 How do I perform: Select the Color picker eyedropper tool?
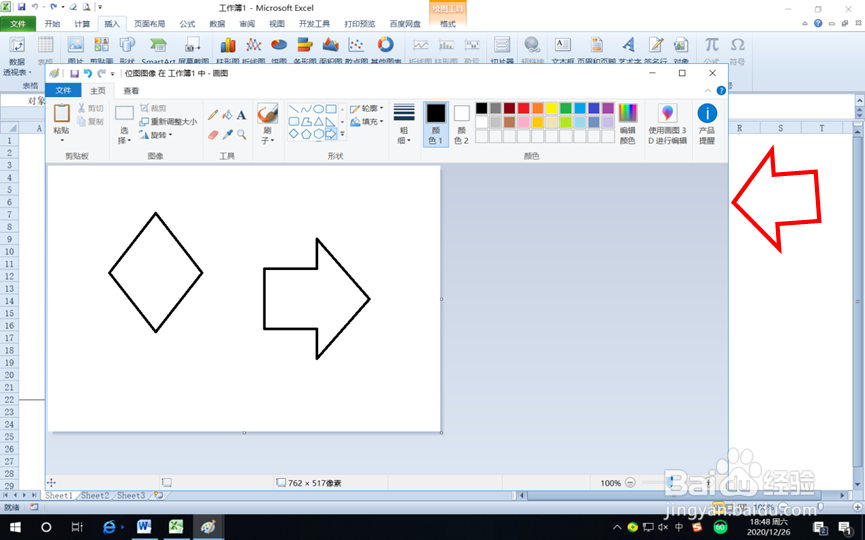[227, 134]
